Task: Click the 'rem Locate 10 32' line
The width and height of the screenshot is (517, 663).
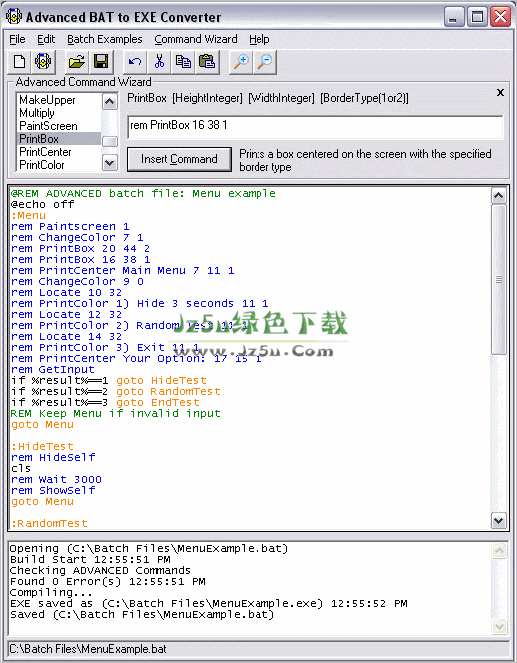Action: coord(66,292)
